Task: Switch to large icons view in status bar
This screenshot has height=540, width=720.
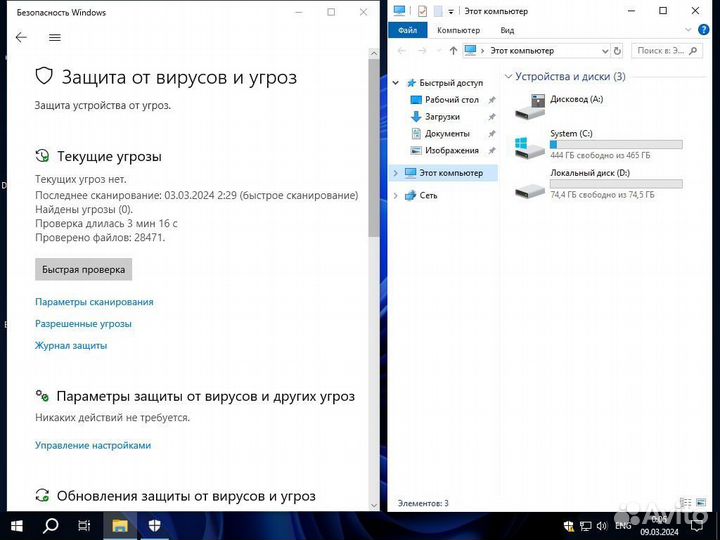Action: (701, 503)
